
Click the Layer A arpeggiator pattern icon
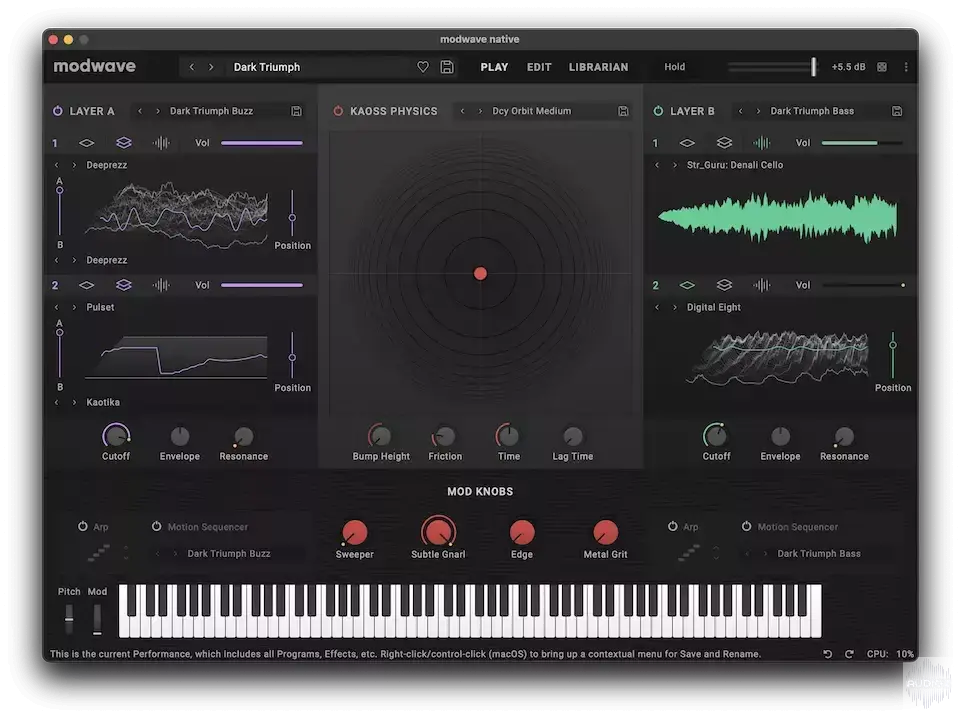pyautogui.click(x=99, y=553)
